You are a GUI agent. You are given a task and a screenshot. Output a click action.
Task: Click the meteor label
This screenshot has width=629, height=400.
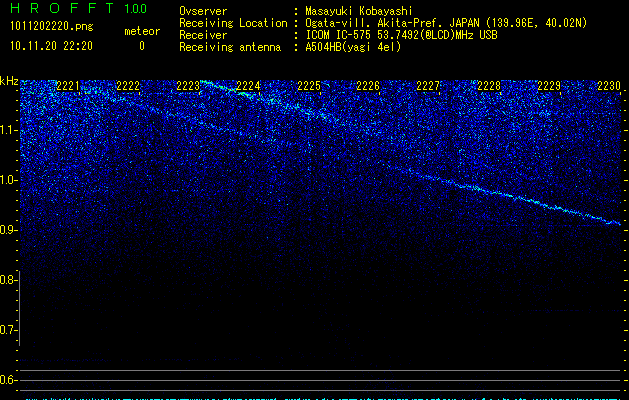click(x=142, y=31)
